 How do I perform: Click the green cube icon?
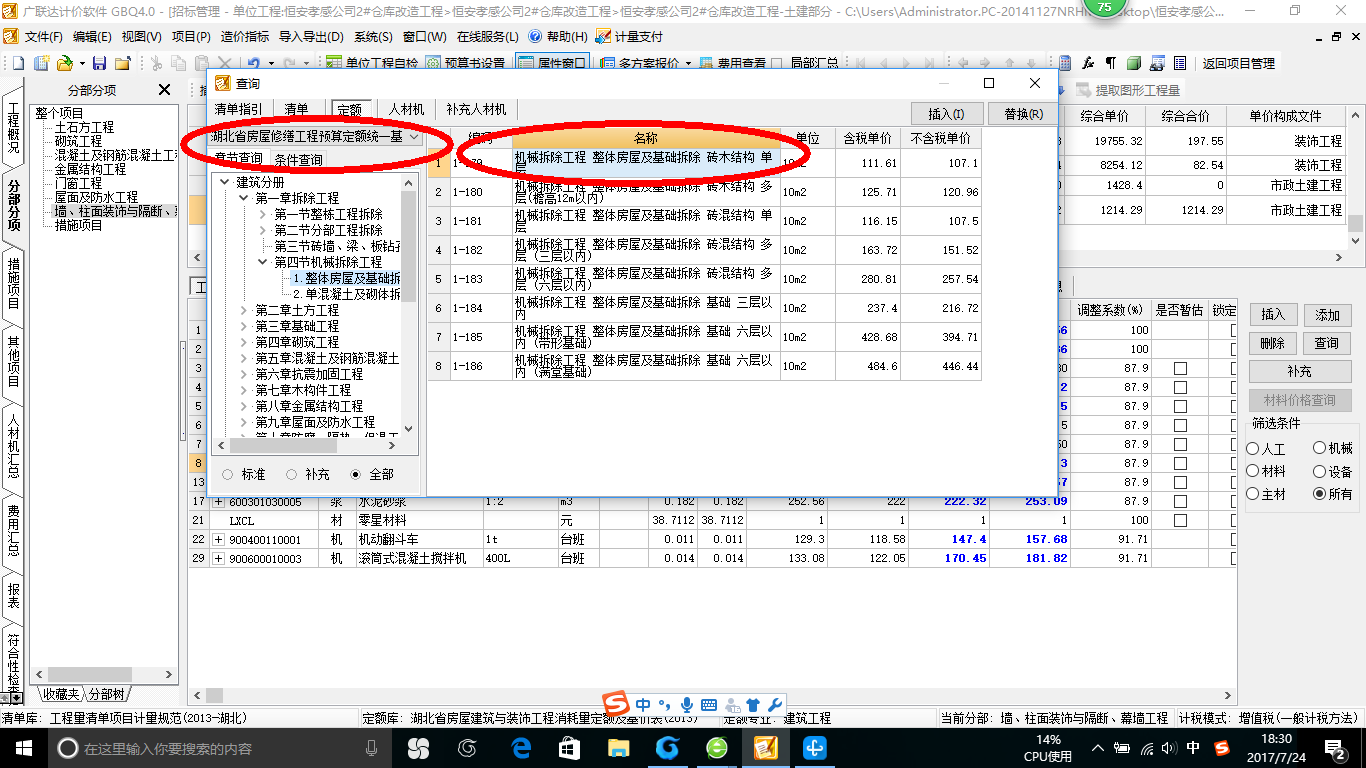(x=1134, y=63)
